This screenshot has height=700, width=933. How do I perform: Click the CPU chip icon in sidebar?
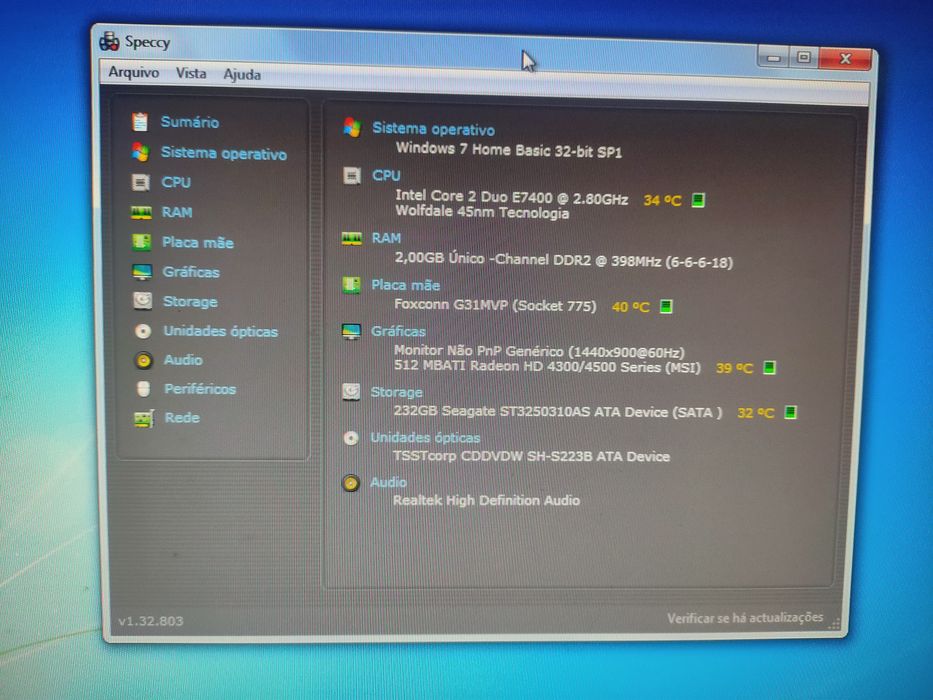[x=140, y=182]
